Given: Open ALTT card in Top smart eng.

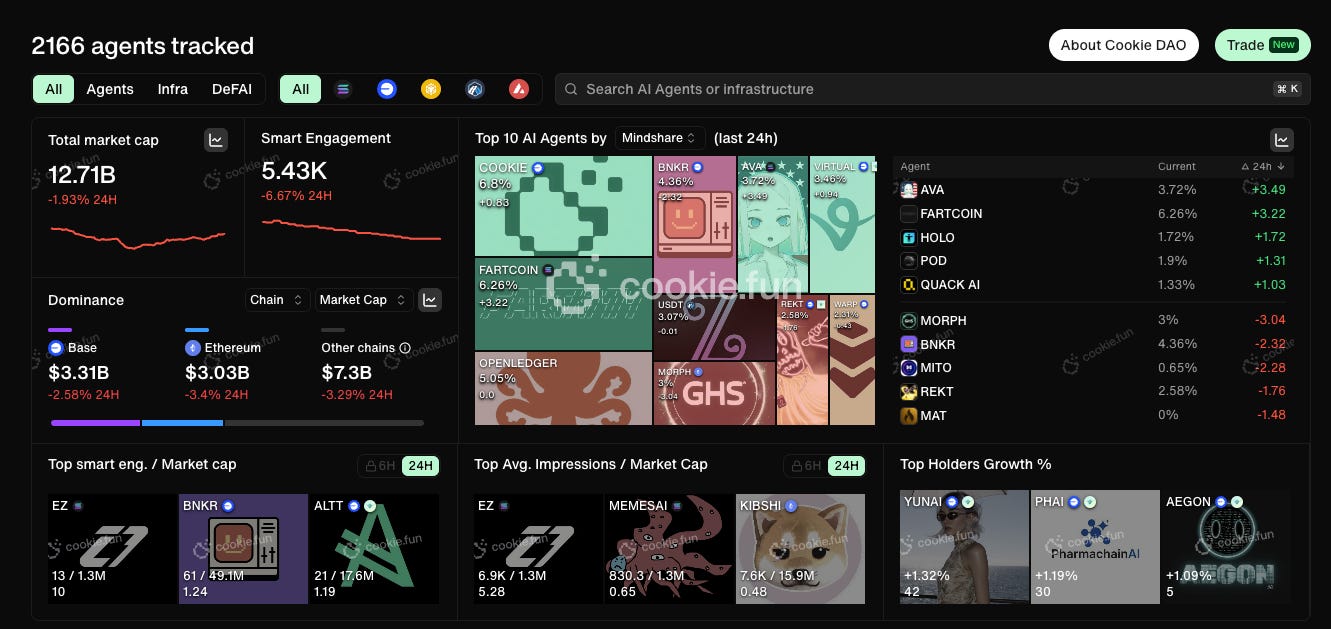Looking at the screenshot, I should [374, 548].
